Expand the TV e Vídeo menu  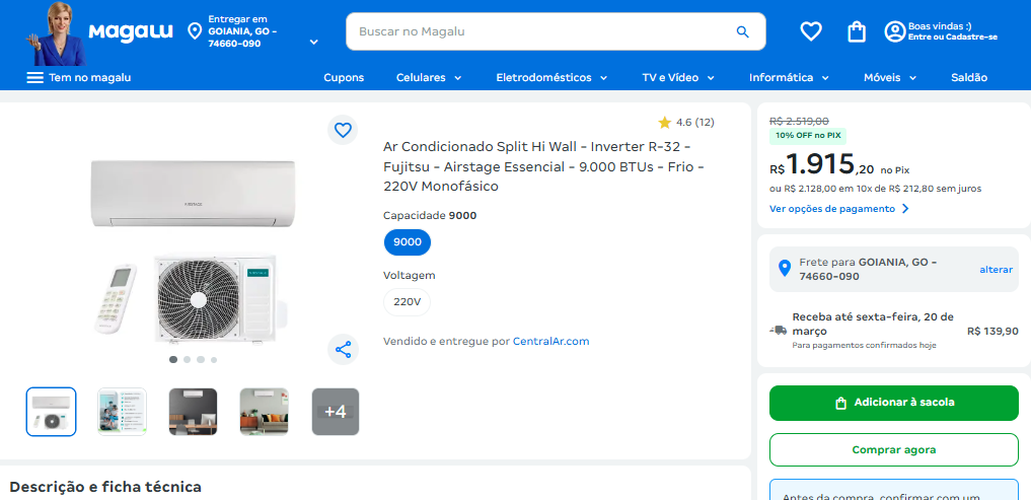(678, 78)
